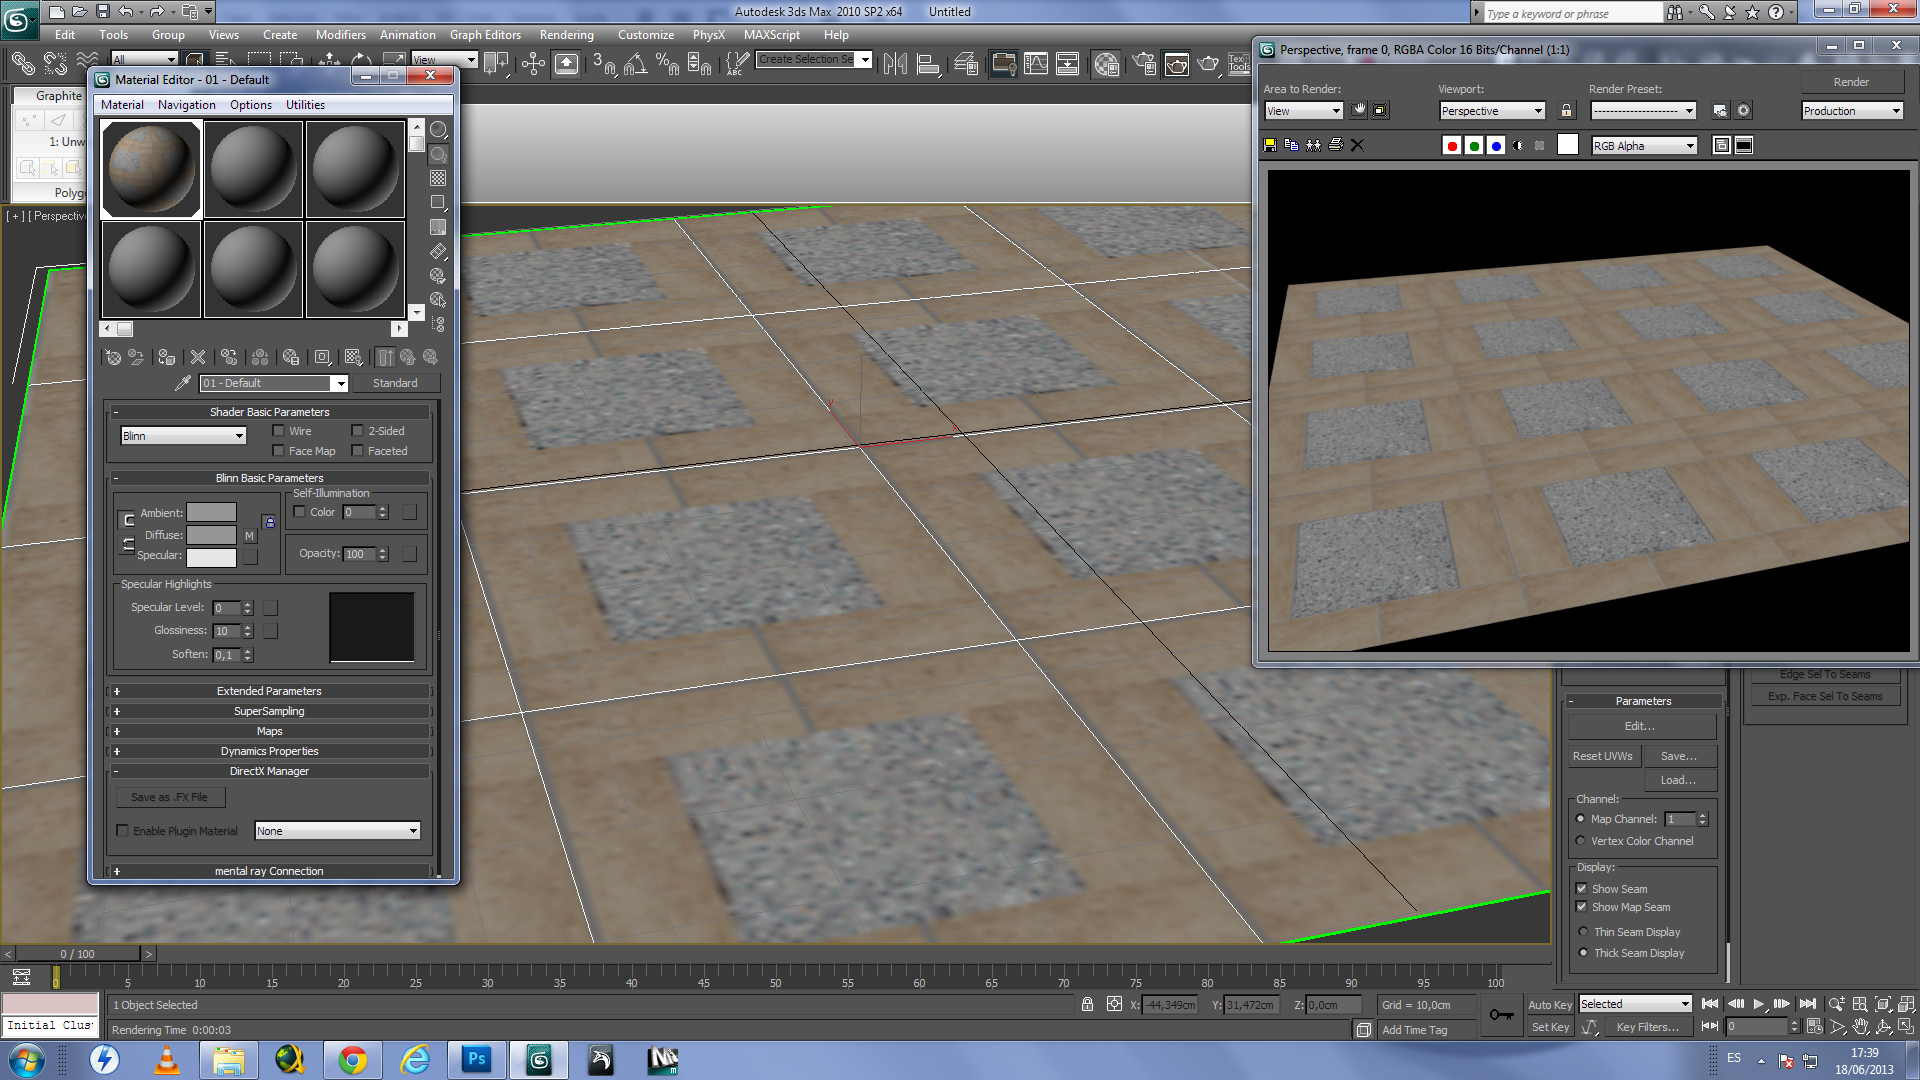Click the Render button
This screenshot has height=1080, width=1920.
1851,82
